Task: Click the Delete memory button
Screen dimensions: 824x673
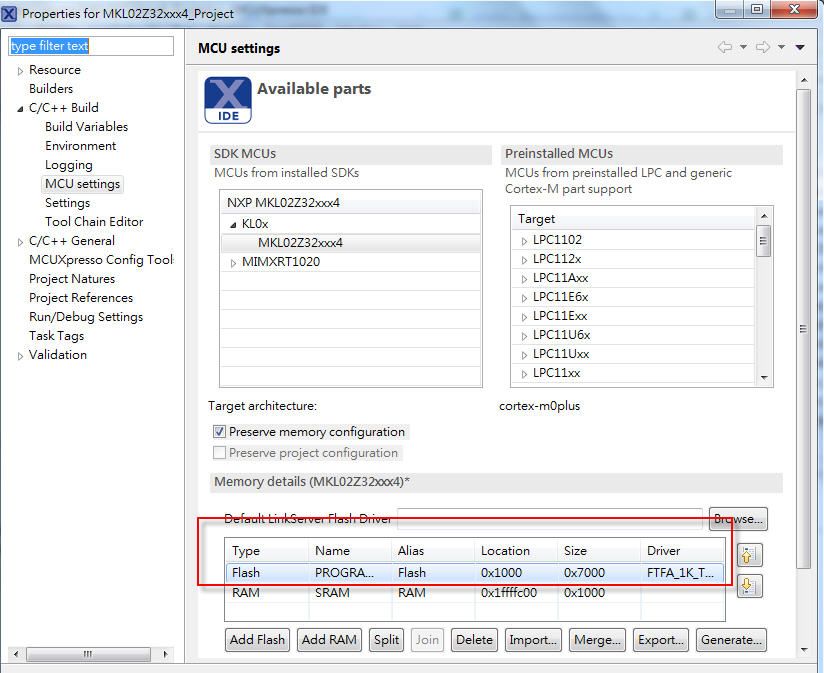Action: click(x=474, y=640)
